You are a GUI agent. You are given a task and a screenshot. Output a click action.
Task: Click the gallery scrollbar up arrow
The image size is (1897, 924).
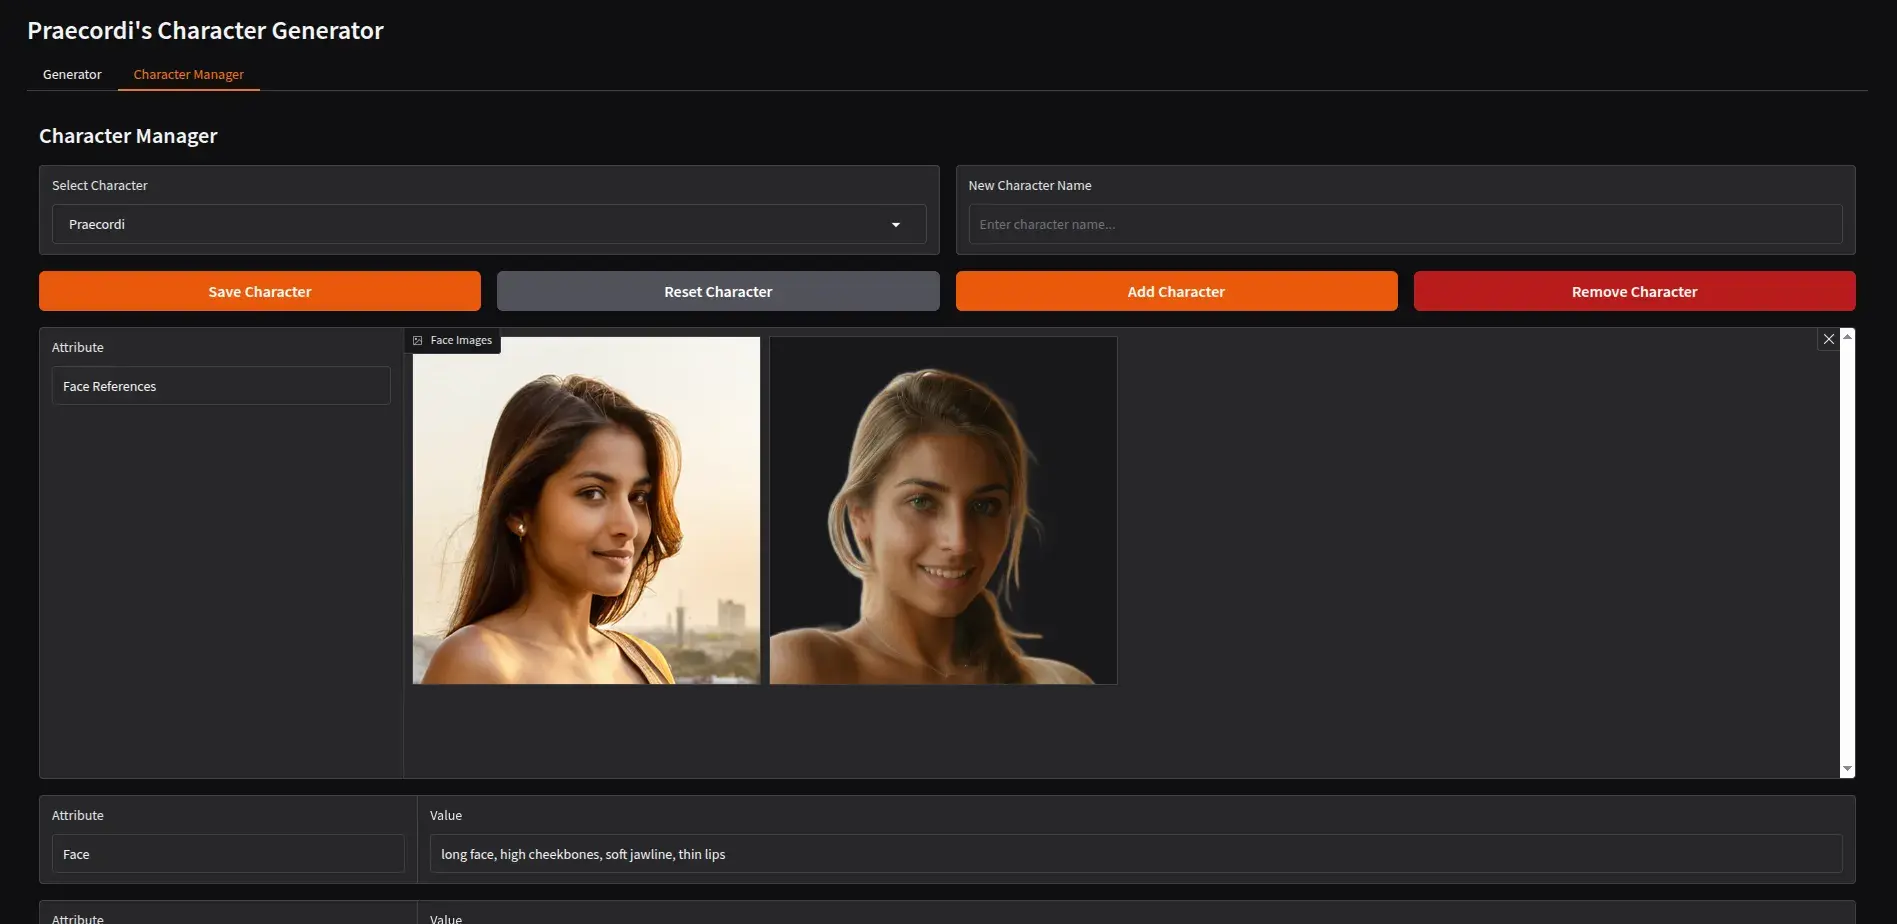1847,337
